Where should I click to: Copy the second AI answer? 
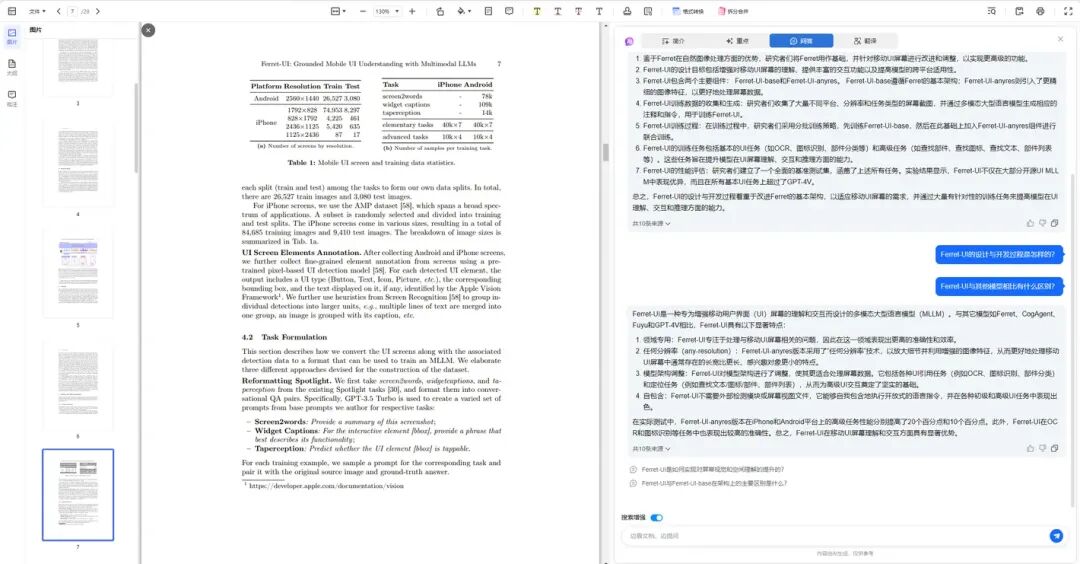tap(1055, 448)
